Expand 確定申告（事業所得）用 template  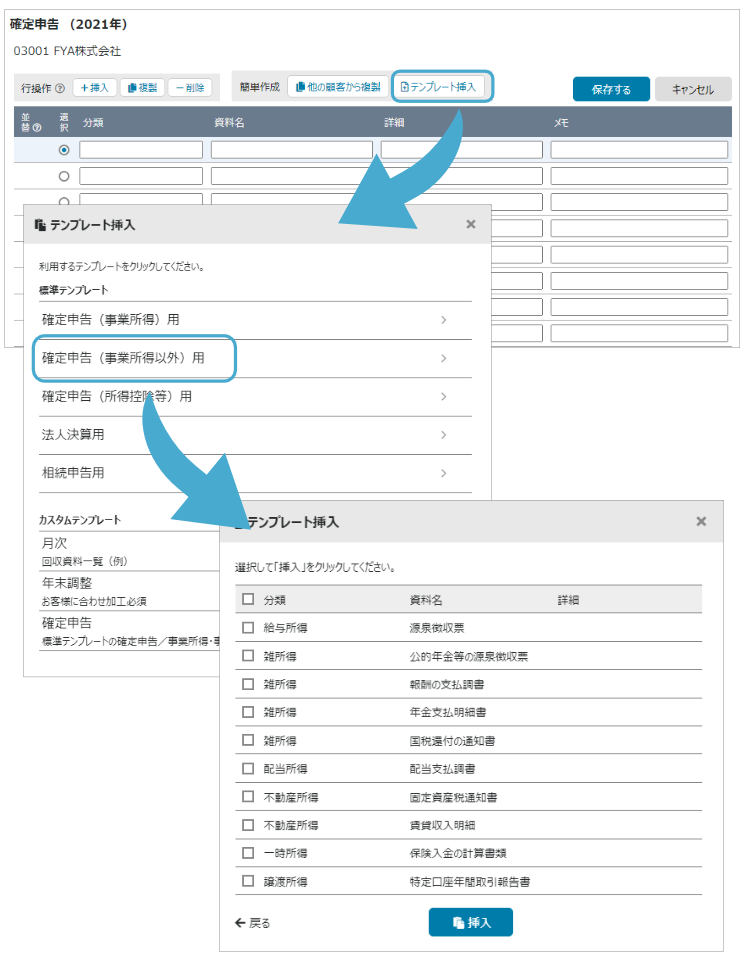[x=443, y=320]
